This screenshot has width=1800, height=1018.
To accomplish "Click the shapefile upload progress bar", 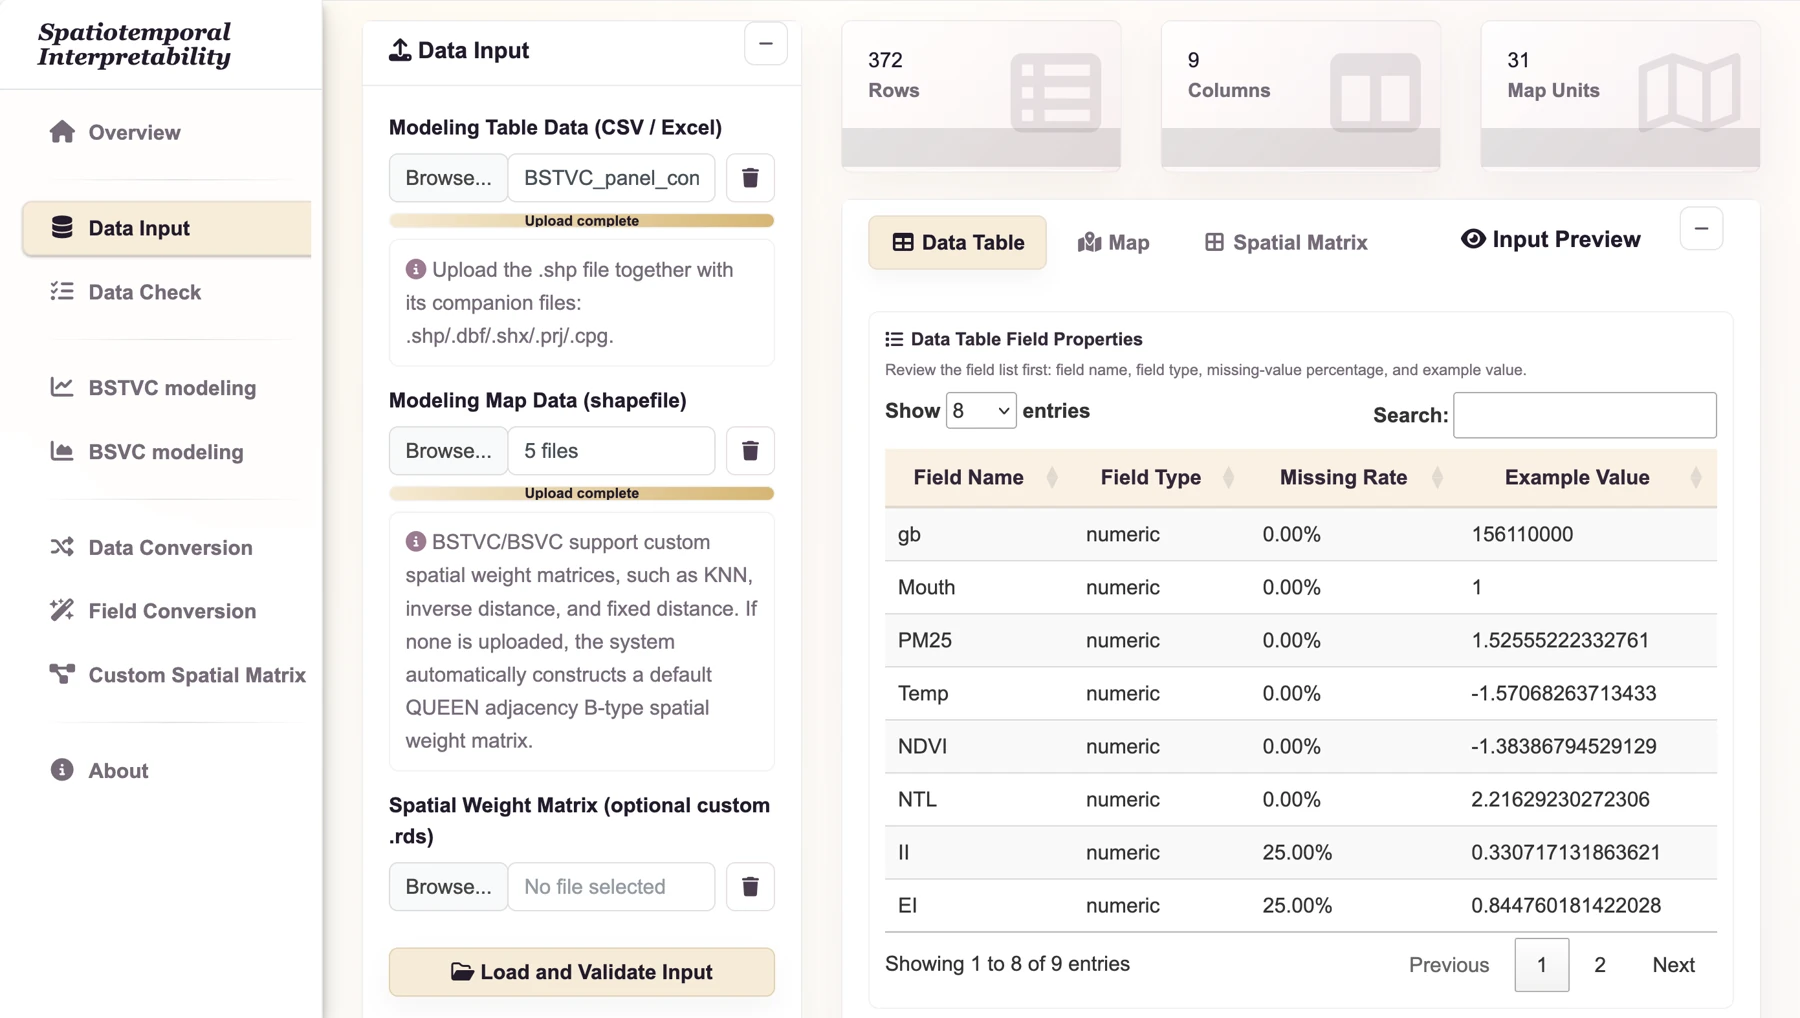I will [582, 493].
